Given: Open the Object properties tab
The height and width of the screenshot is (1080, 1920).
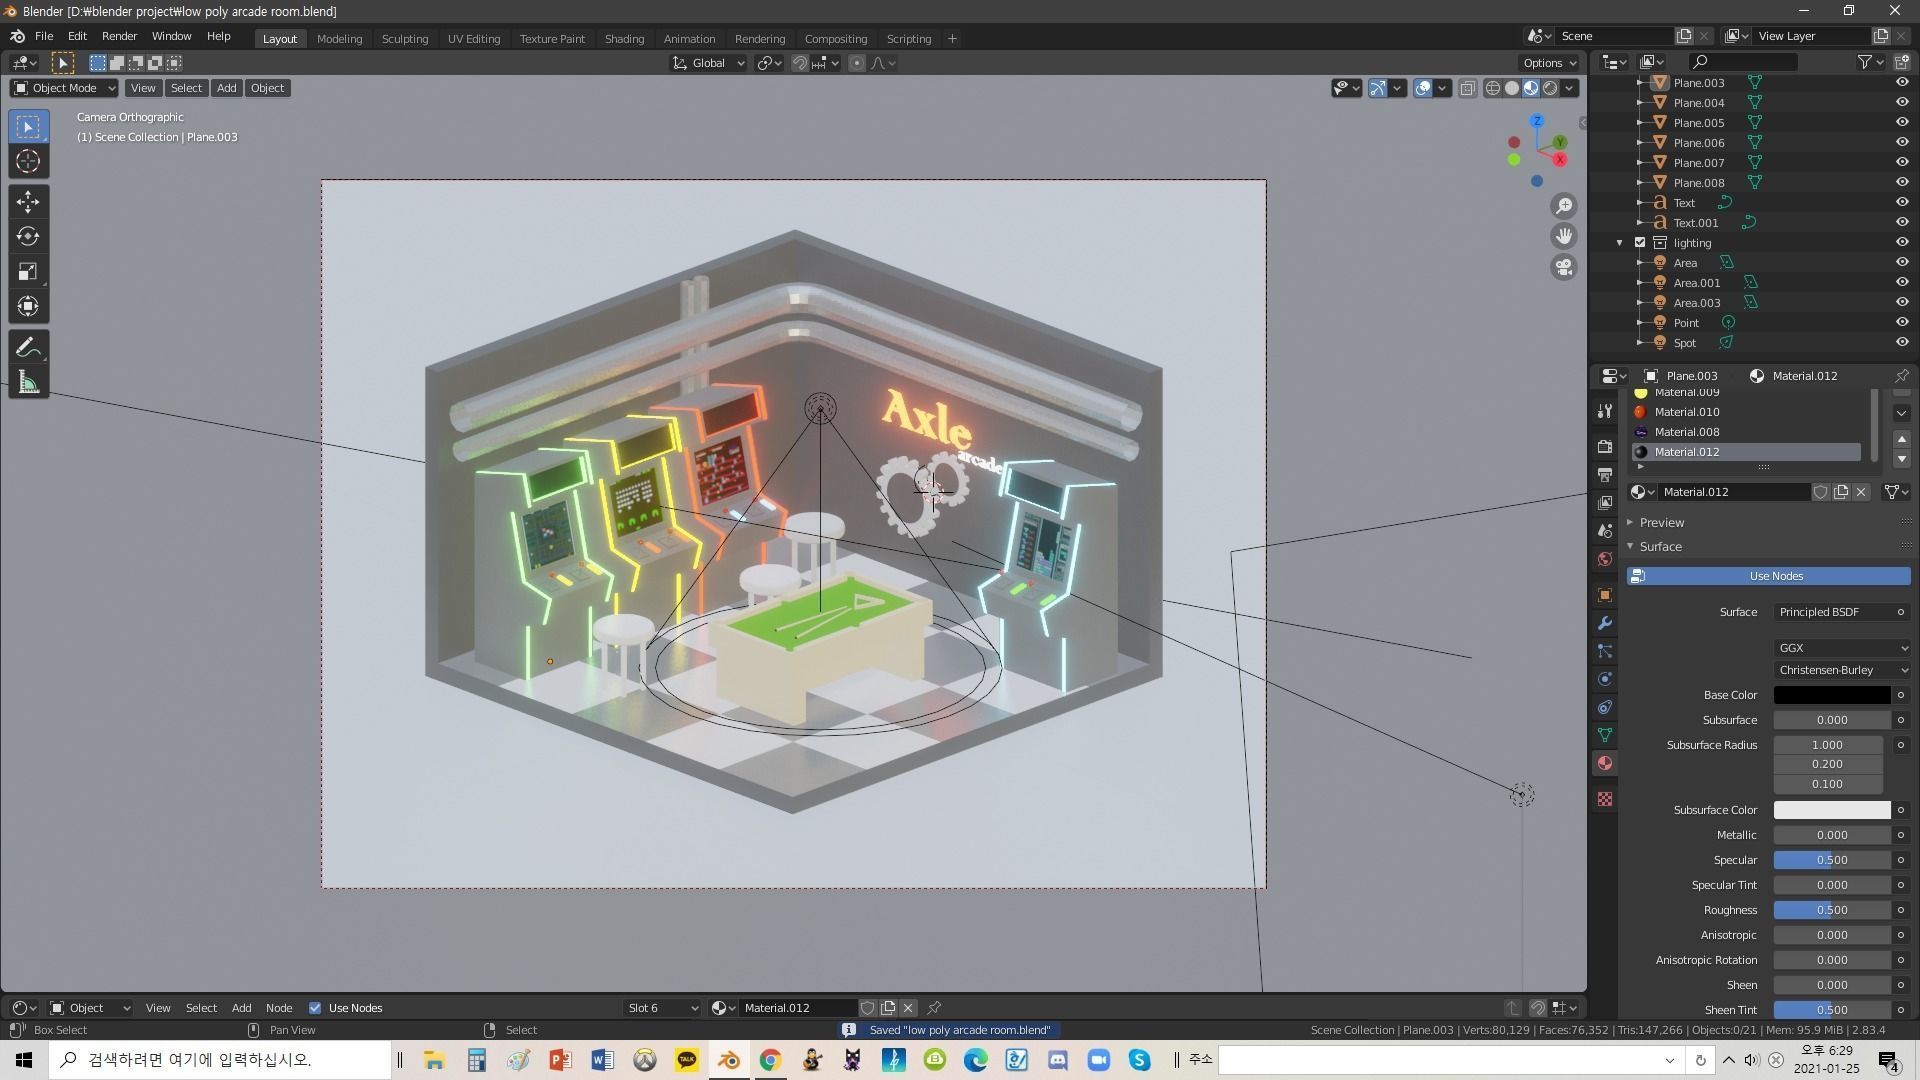Looking at the screenshot, I should (1605, 595).
